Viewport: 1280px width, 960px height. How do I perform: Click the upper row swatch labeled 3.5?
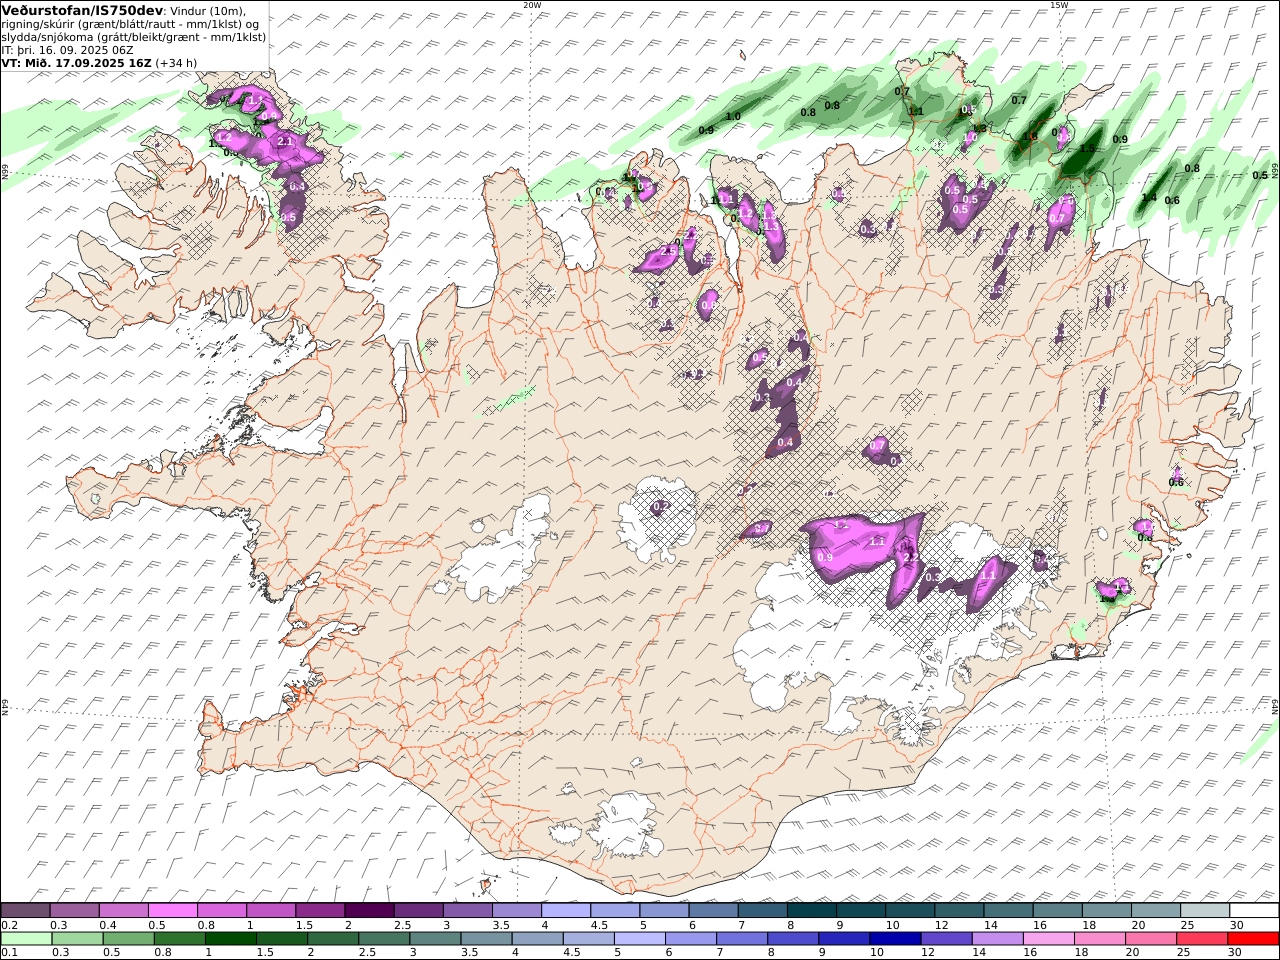click(x=516, y=911)
